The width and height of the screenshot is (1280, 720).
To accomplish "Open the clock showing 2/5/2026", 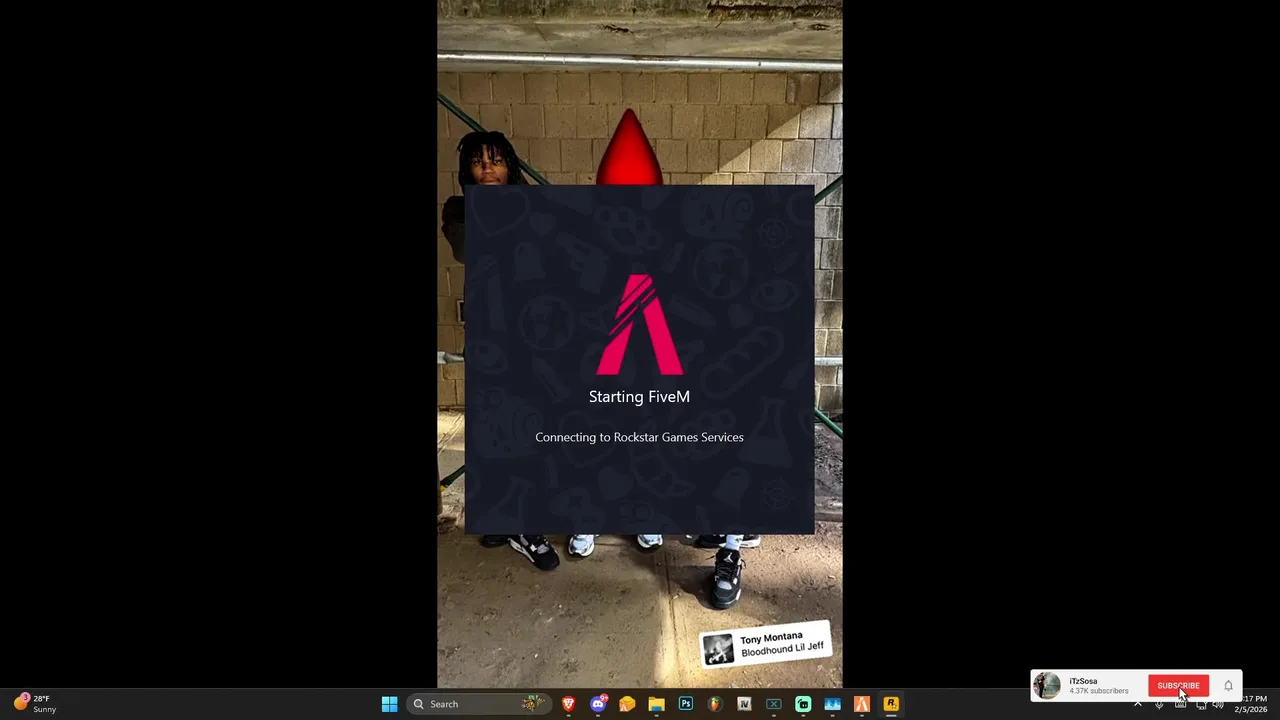I will pos(1251,704).
